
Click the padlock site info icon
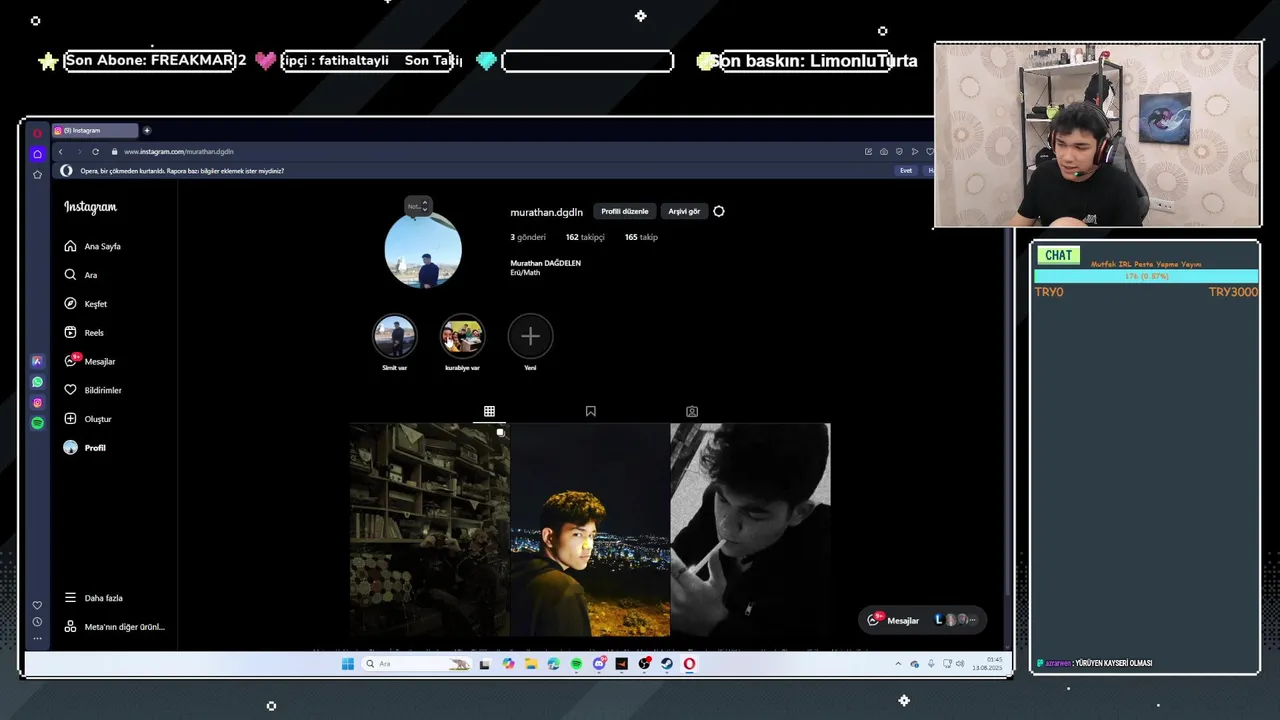click(114, 151)
